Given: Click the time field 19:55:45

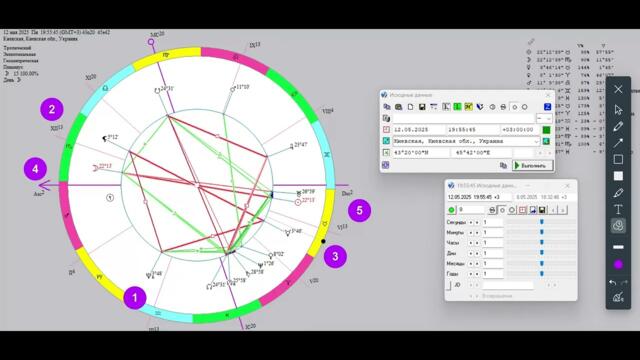Looking at the screenshot, I should pos(473,129).
